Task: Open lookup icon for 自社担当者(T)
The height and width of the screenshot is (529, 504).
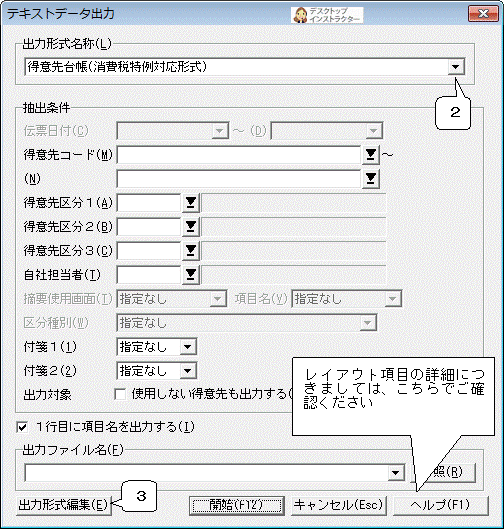Action: click(191, 275)
